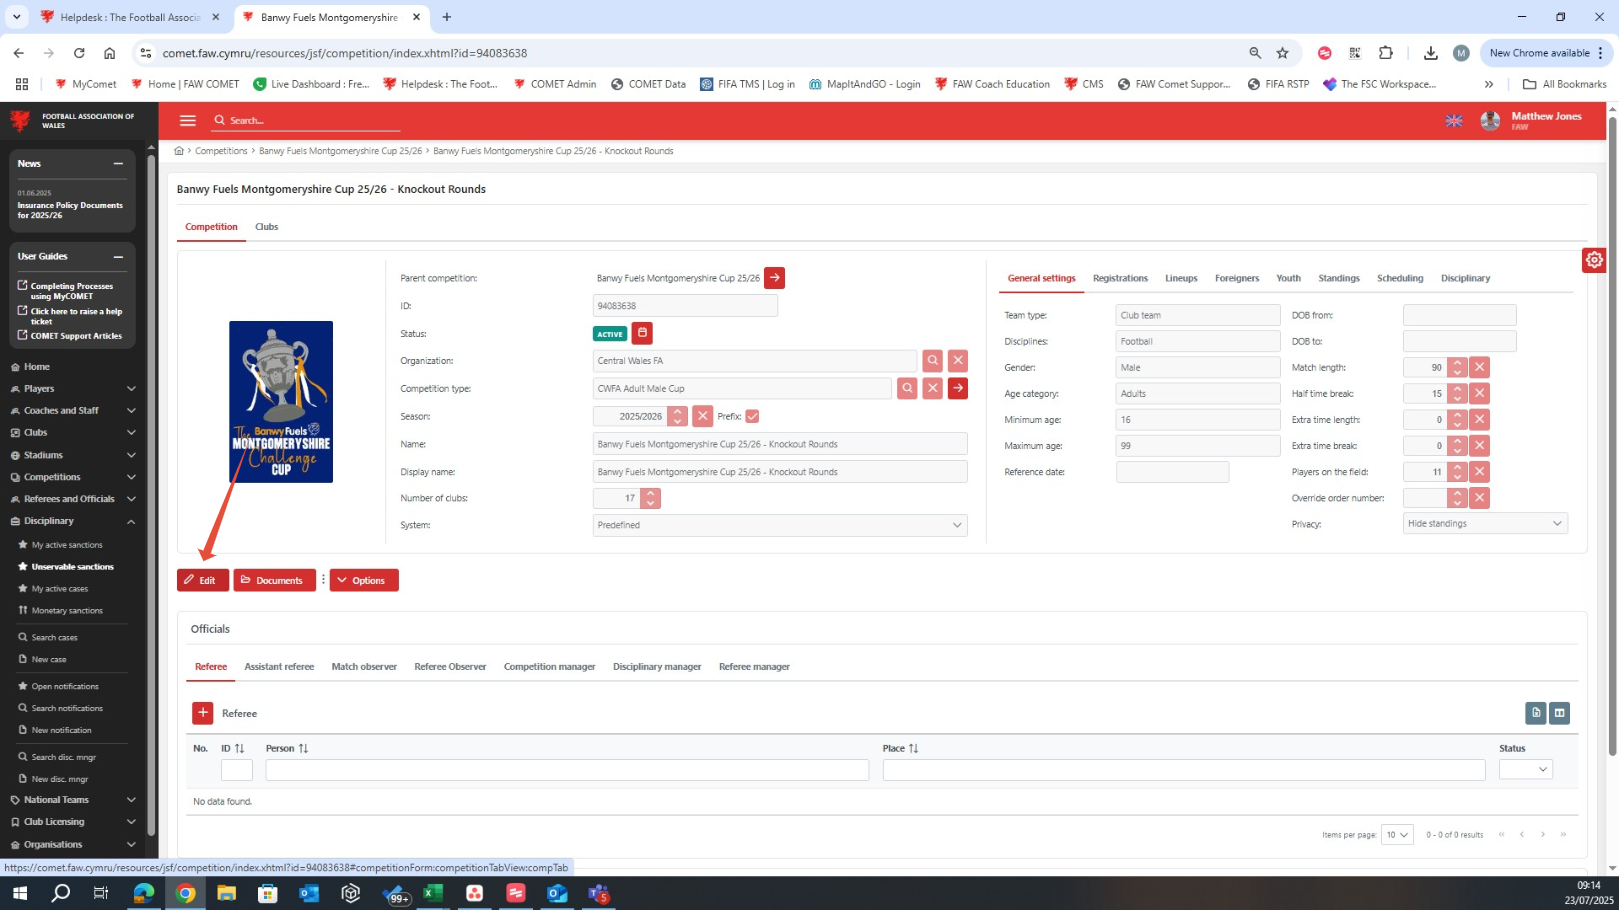
Task: Select the Competition manager officials tab
Action: point(549,667)
